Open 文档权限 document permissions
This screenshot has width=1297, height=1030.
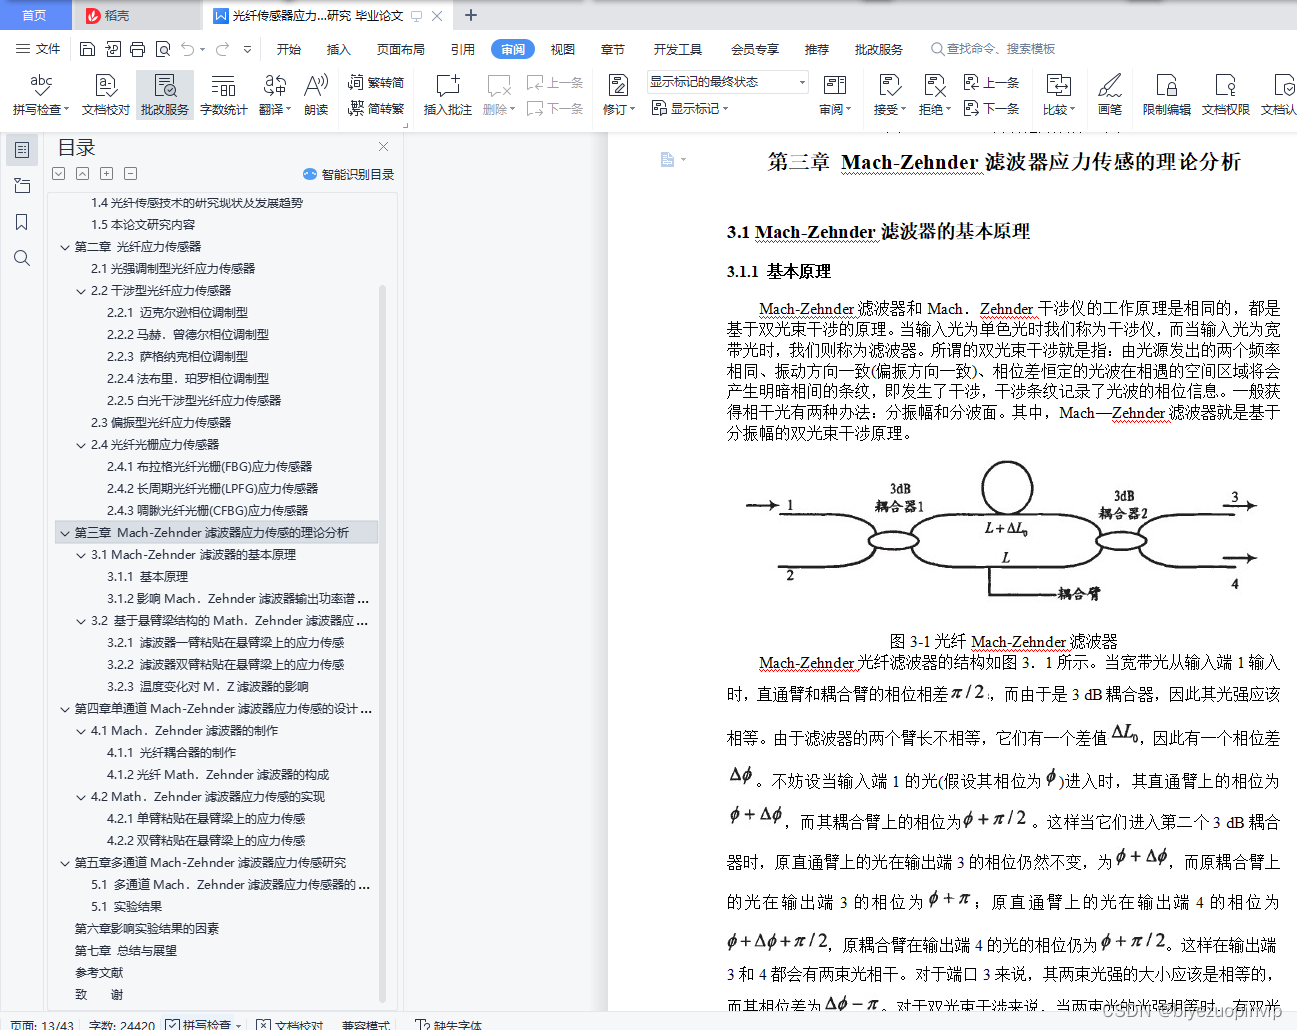(x=1226, y=95)
